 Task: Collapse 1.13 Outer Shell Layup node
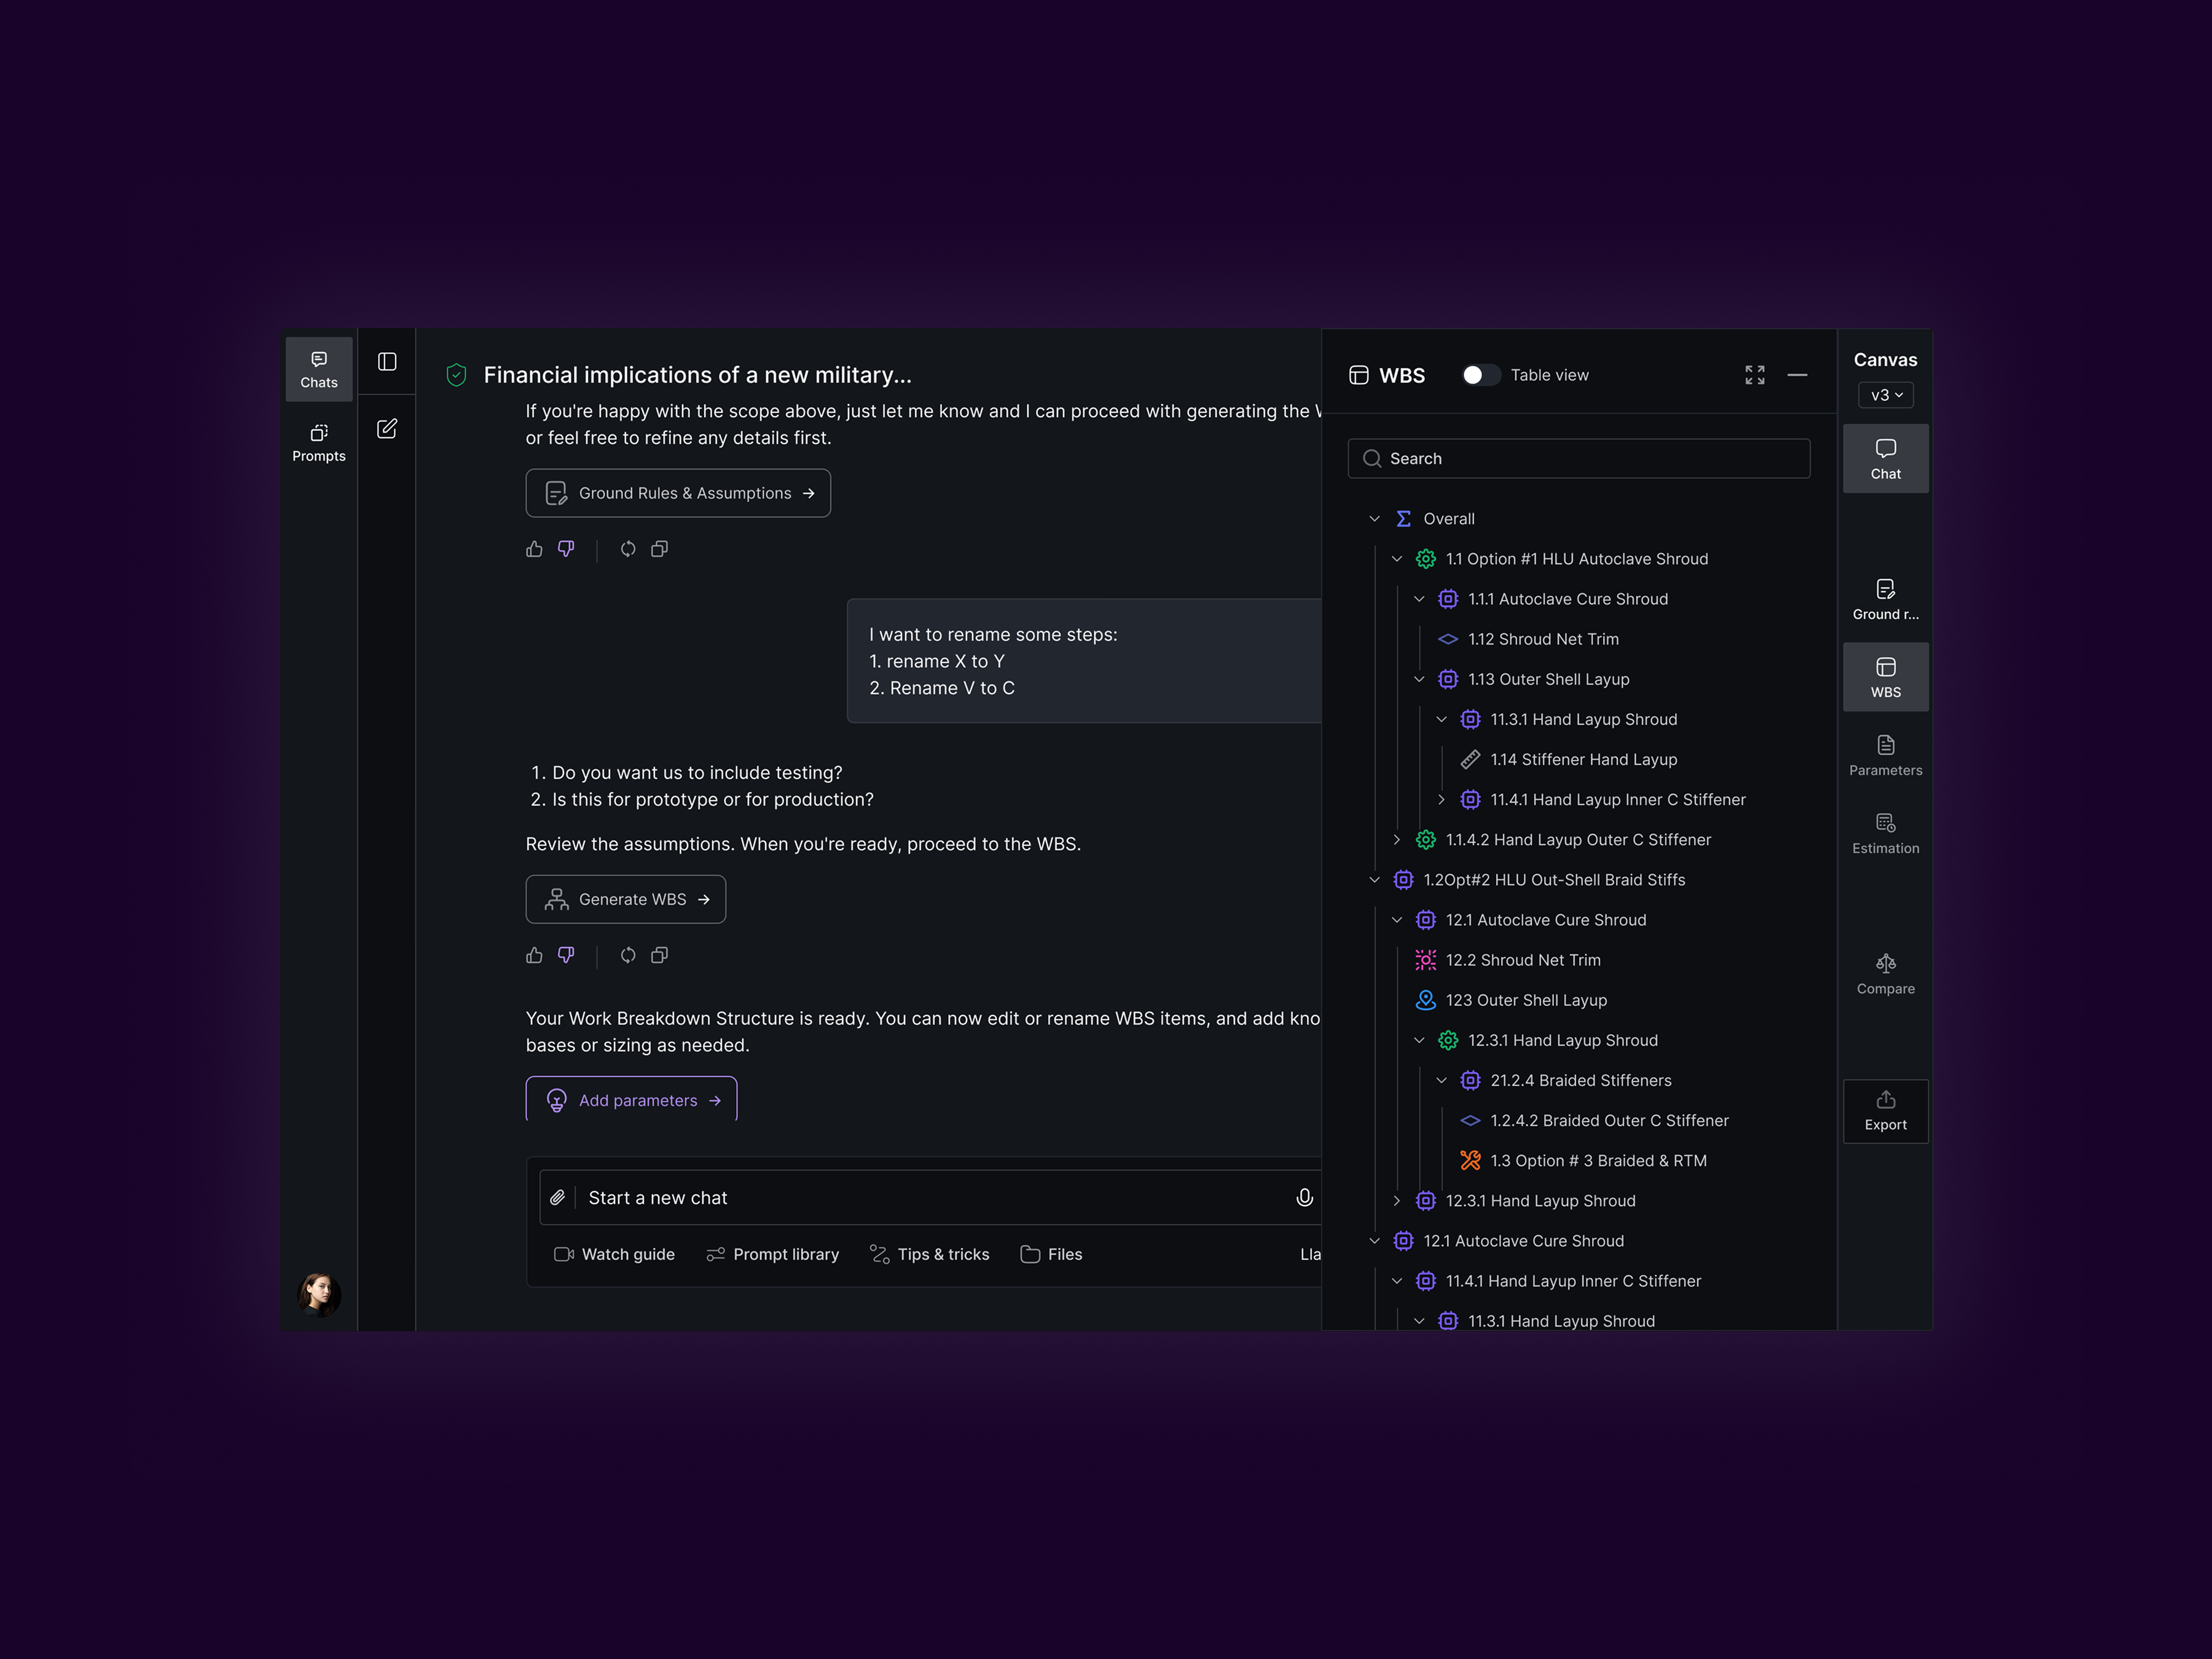click(1419, 679)
